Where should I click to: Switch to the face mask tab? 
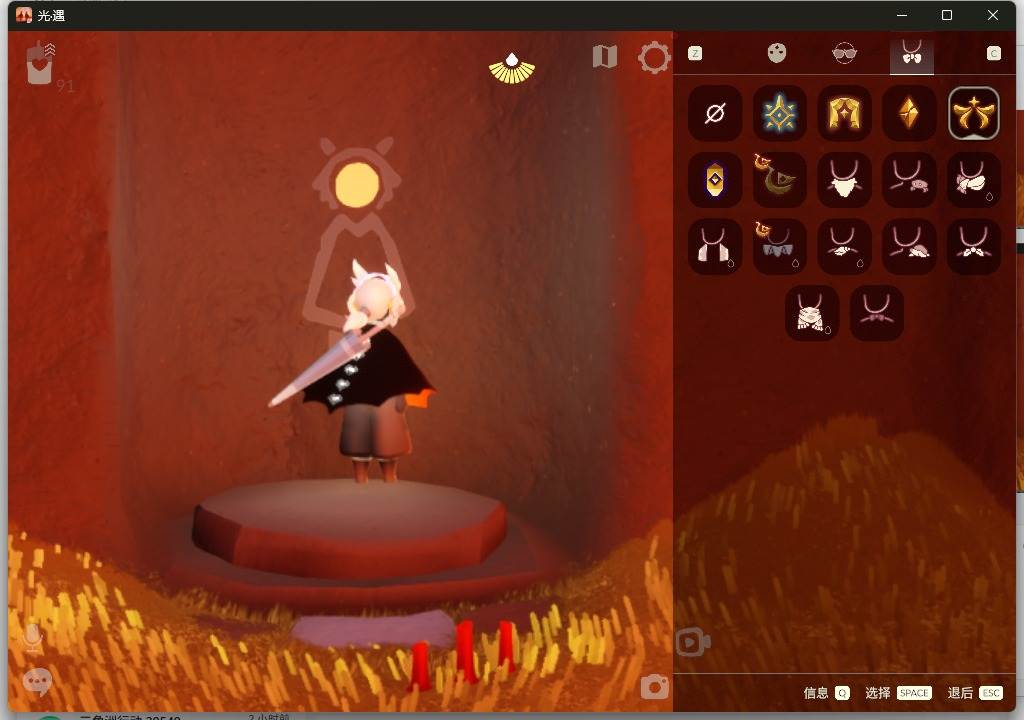coord(776,53)
